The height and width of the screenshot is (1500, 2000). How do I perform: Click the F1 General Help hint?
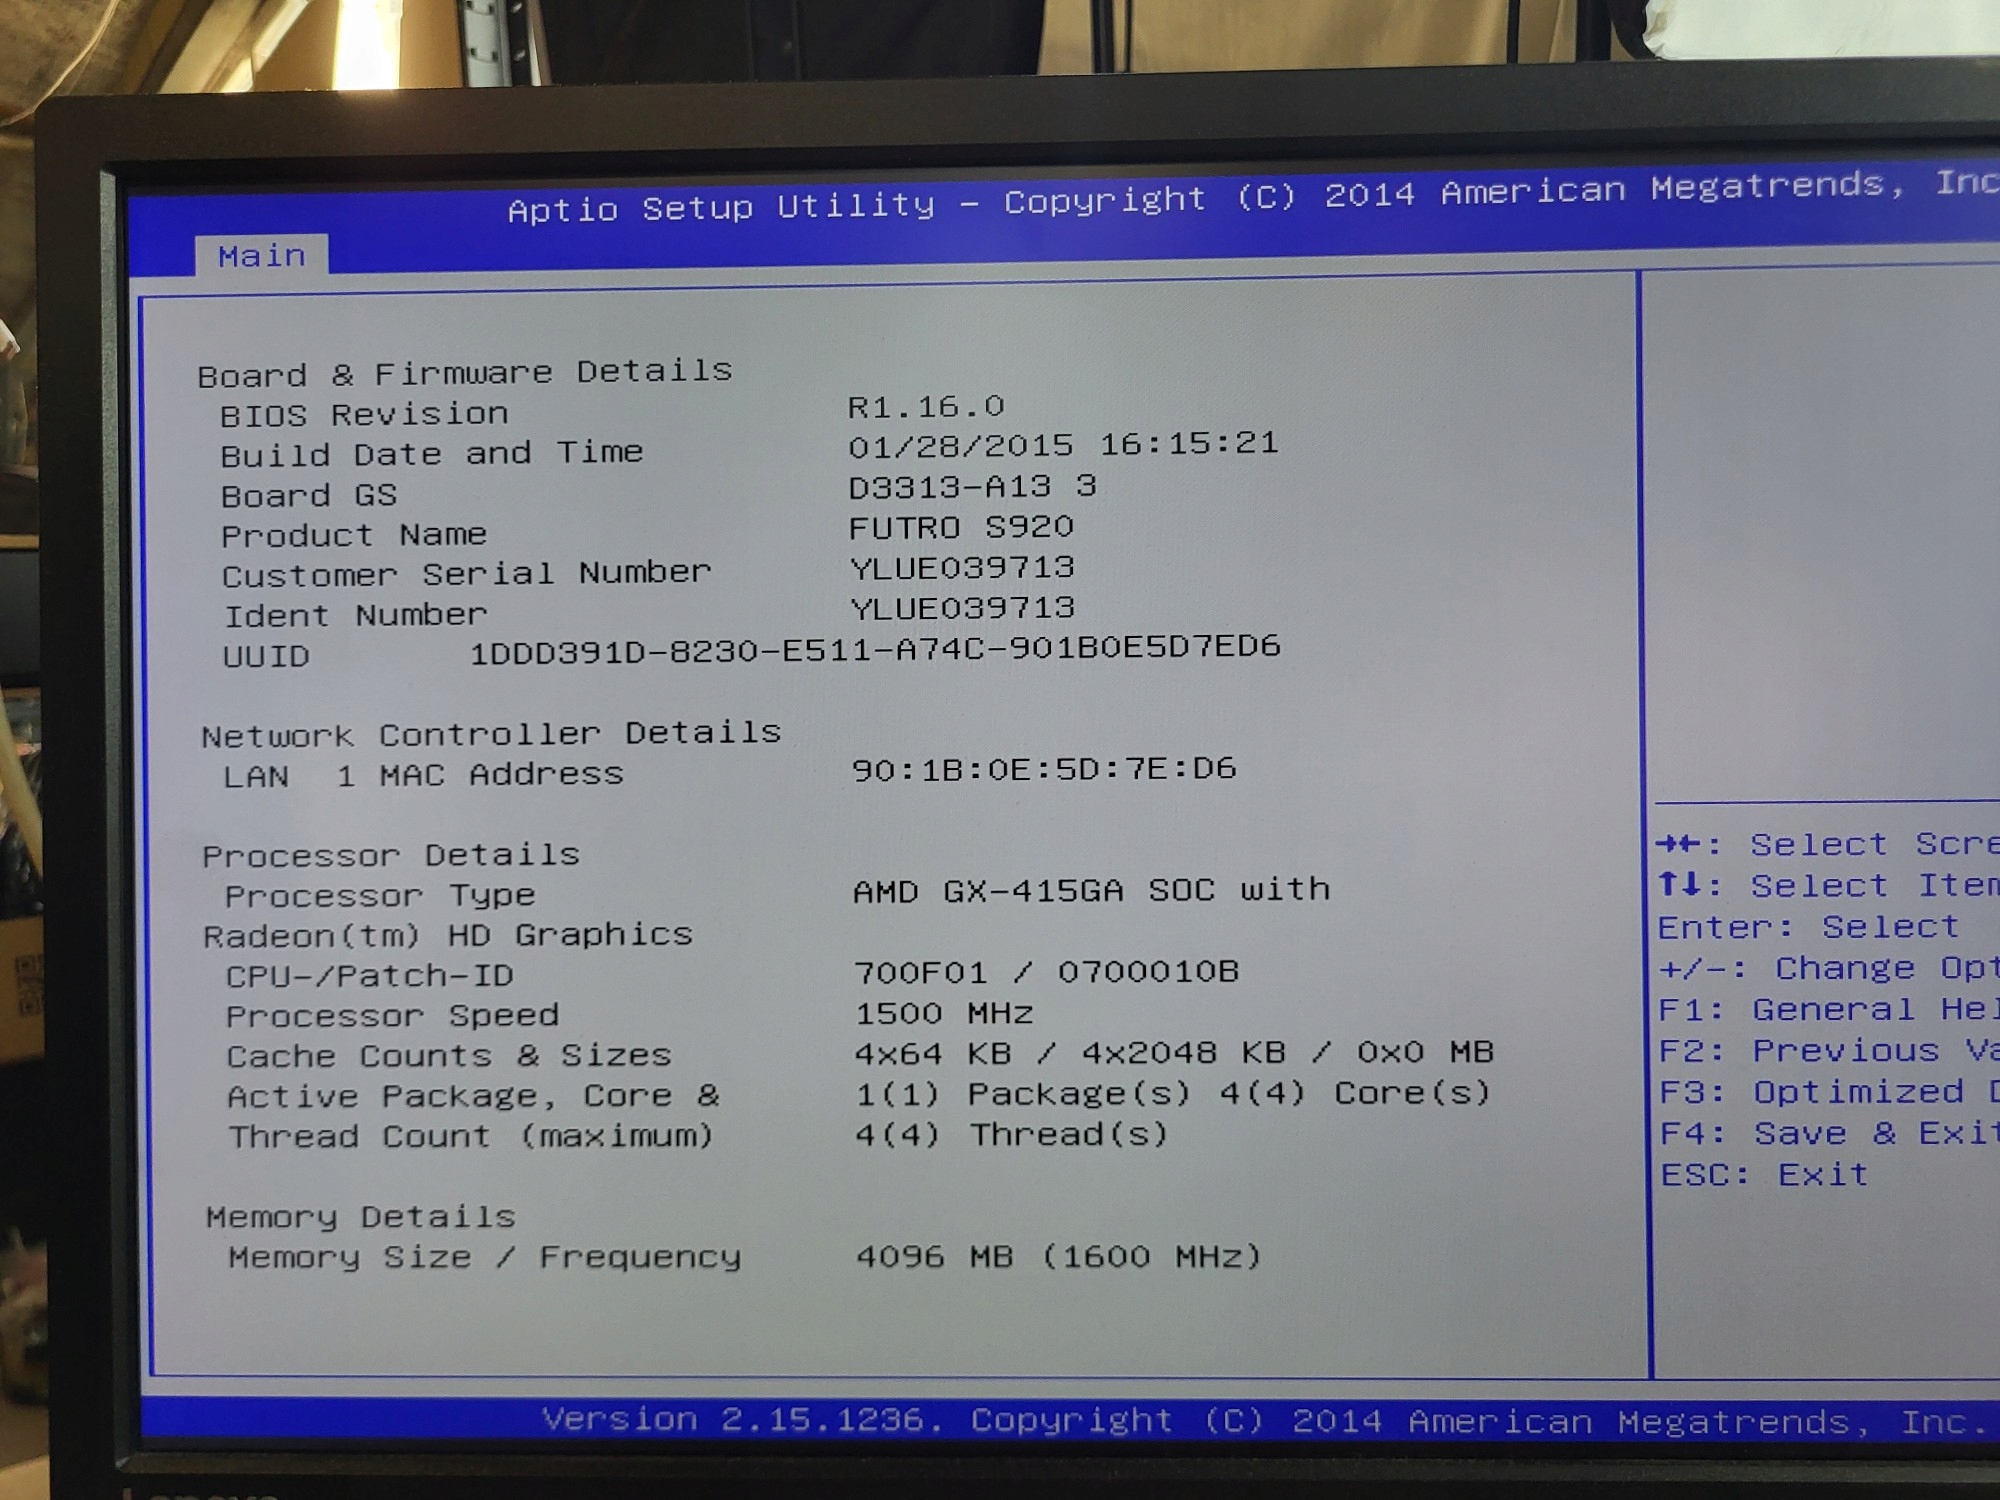[1825, 1010]
